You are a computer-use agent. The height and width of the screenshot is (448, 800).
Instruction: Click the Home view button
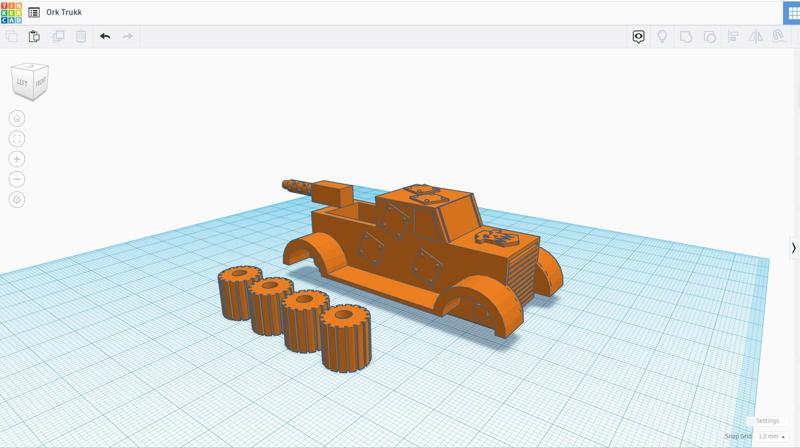[17, 118]
